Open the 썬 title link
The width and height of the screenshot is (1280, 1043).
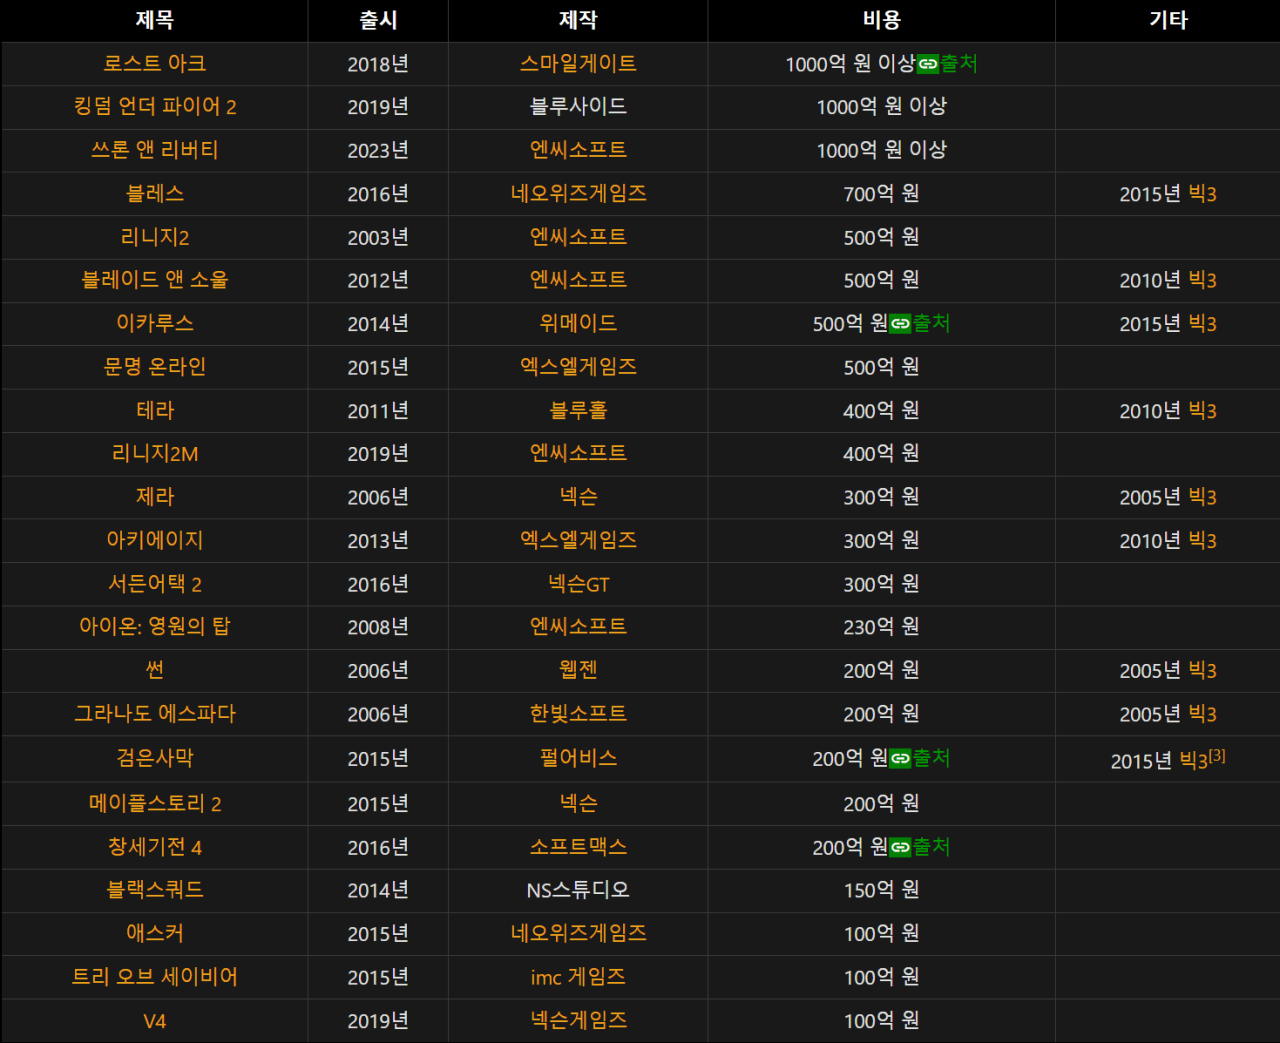coord(155,670)
